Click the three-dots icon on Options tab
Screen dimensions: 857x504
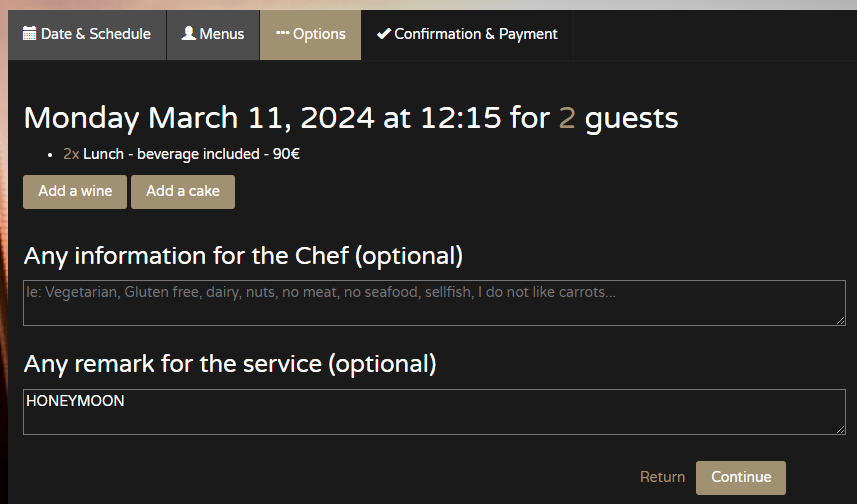click(282, 34)
